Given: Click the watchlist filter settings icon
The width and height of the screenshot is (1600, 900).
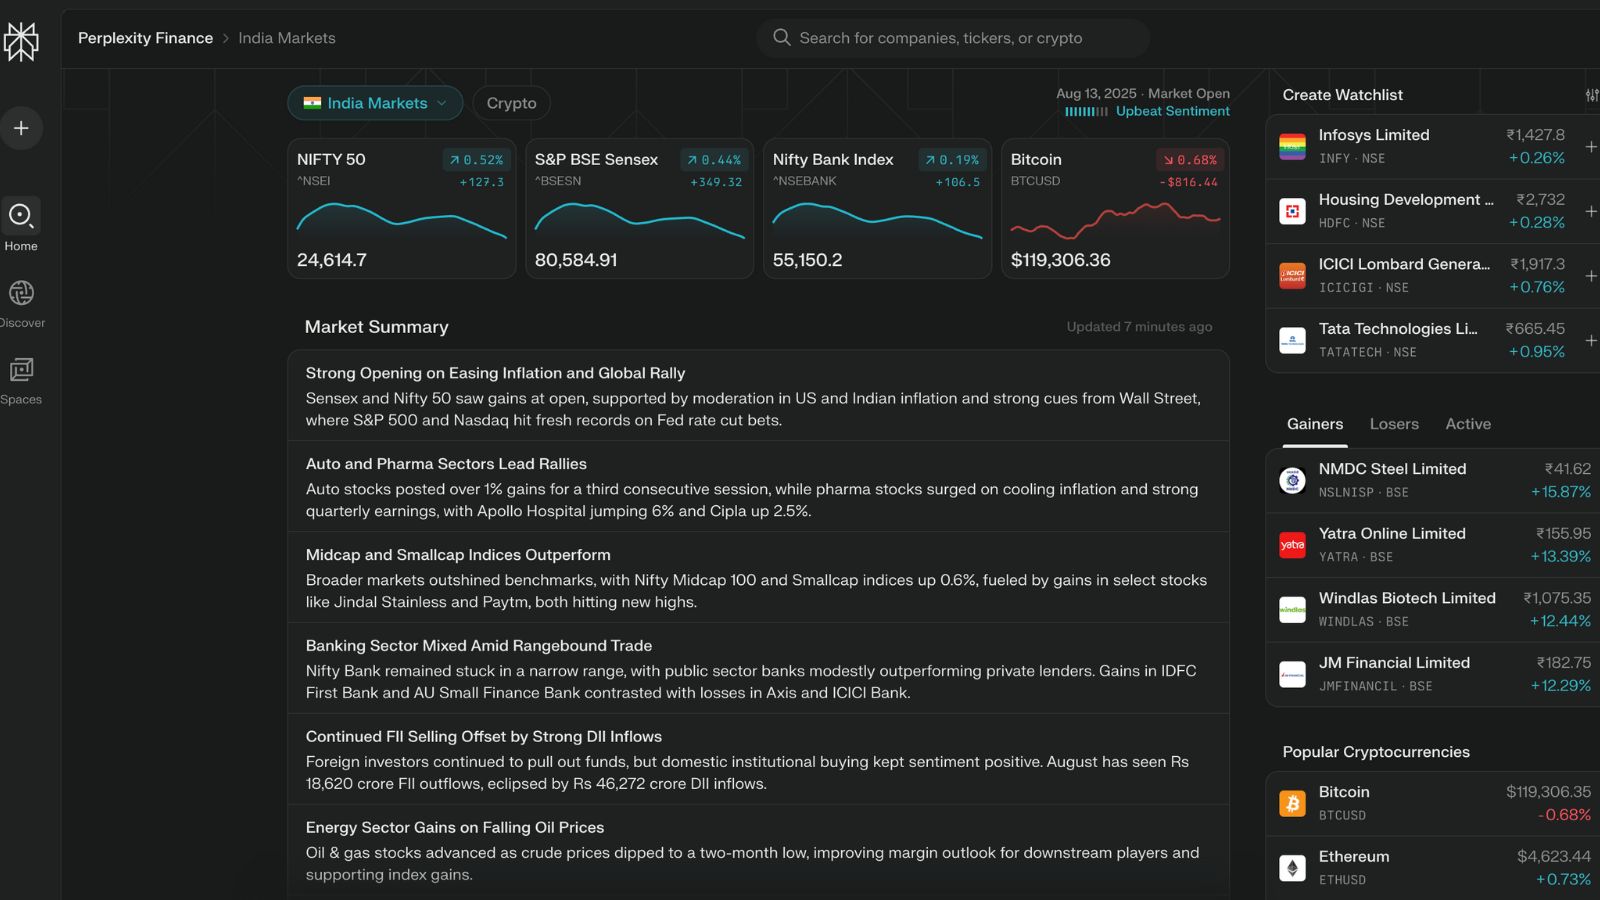Looking at the screenshot, I should pos(1591,95).
